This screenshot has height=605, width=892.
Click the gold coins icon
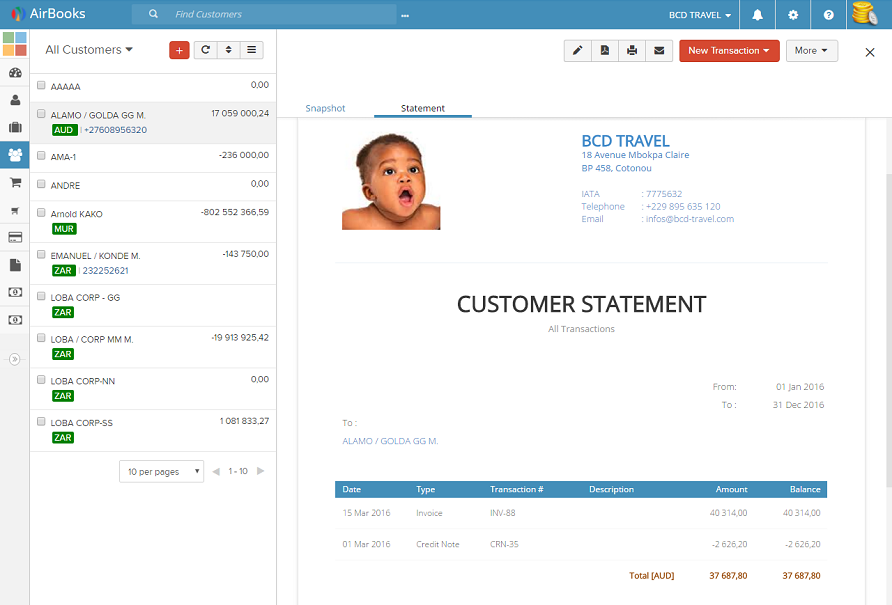pyautogui.click(x=865, y=14)
